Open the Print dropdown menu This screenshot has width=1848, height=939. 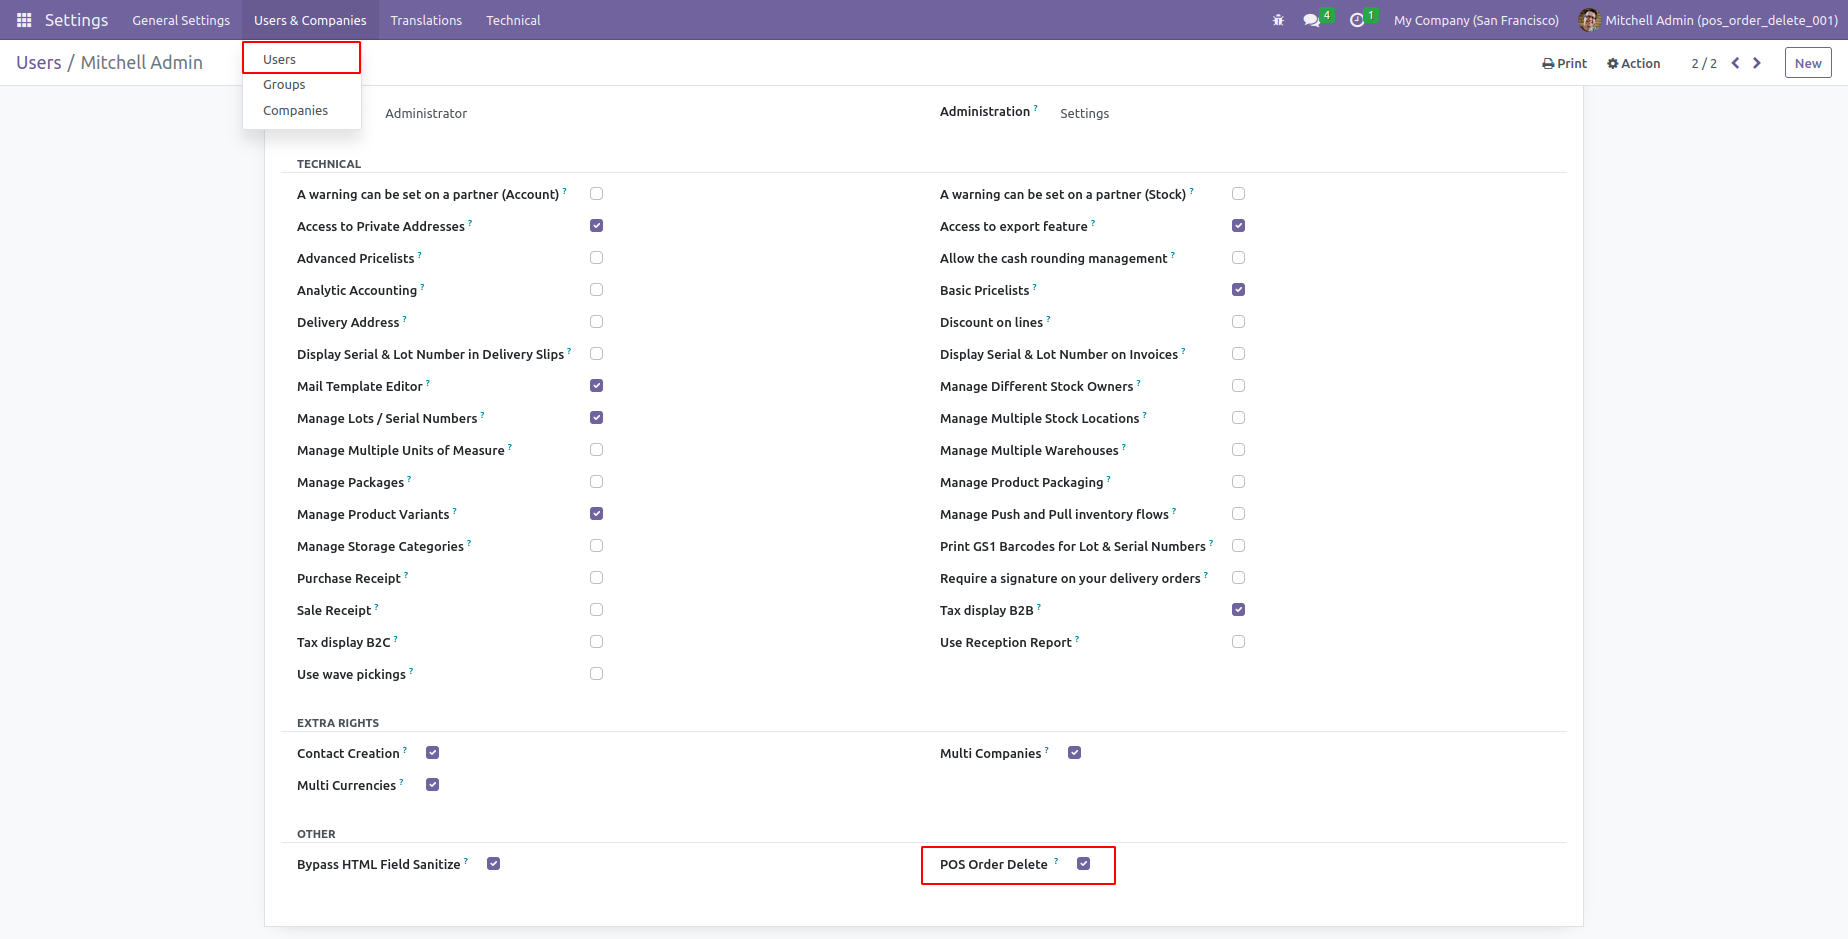[1564, 63]
